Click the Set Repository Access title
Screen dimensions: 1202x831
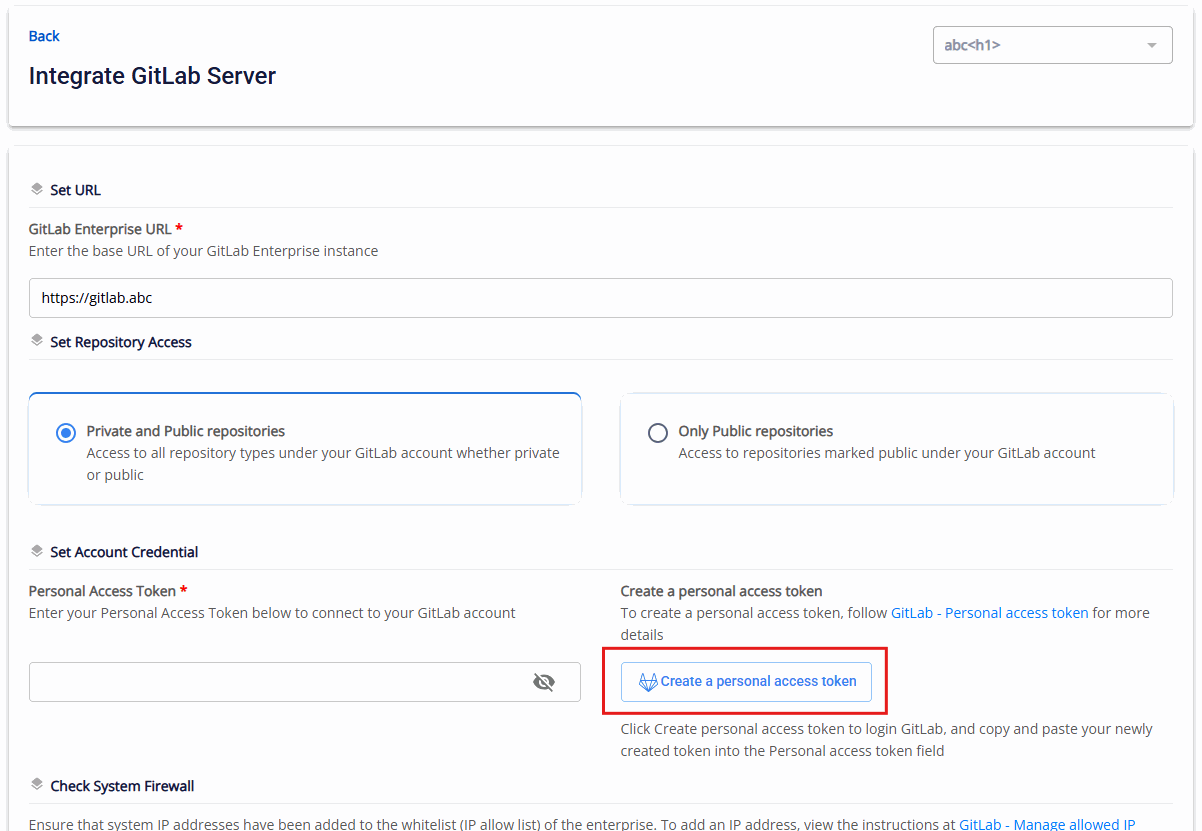pyautogui.click(x=121, y=342)
